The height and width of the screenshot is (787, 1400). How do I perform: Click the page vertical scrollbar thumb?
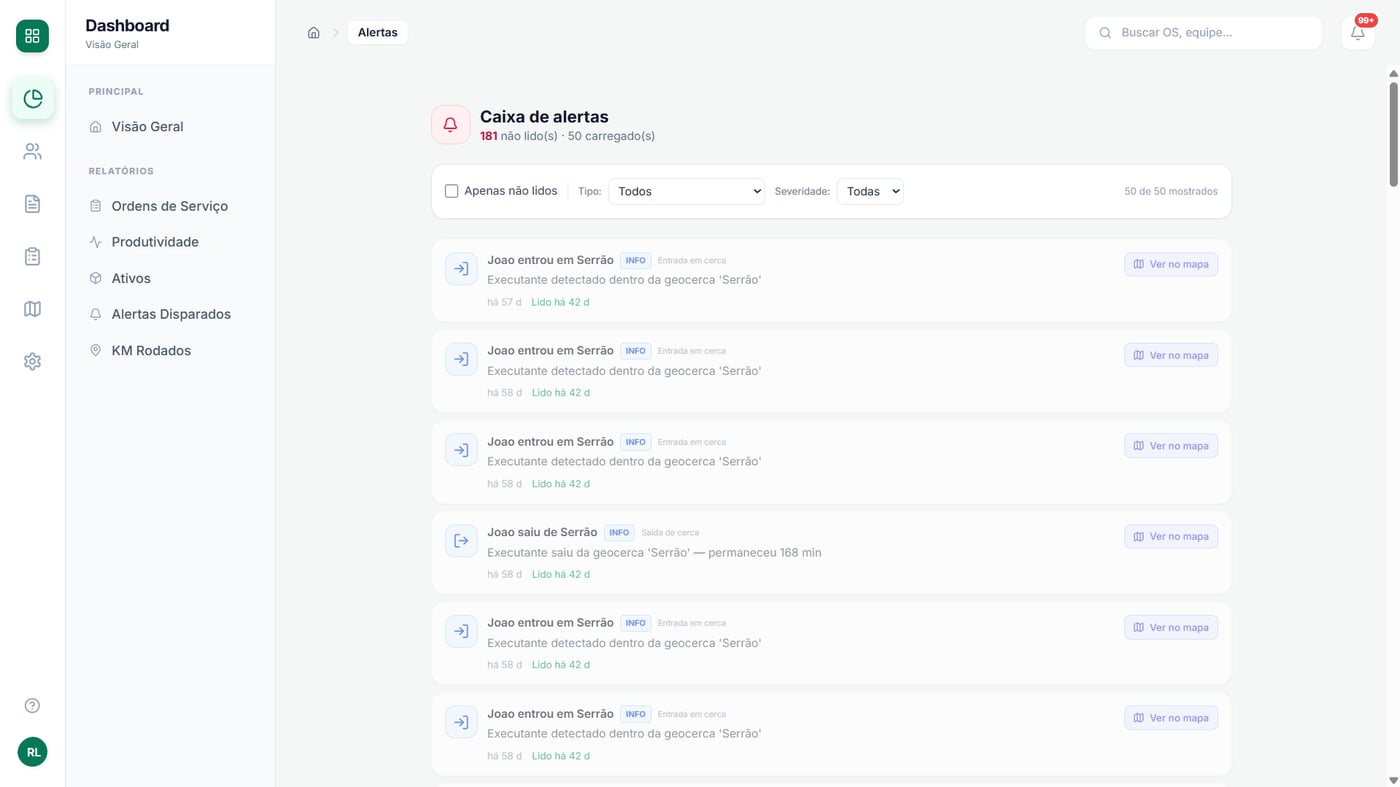click(x=1393, y=134)
